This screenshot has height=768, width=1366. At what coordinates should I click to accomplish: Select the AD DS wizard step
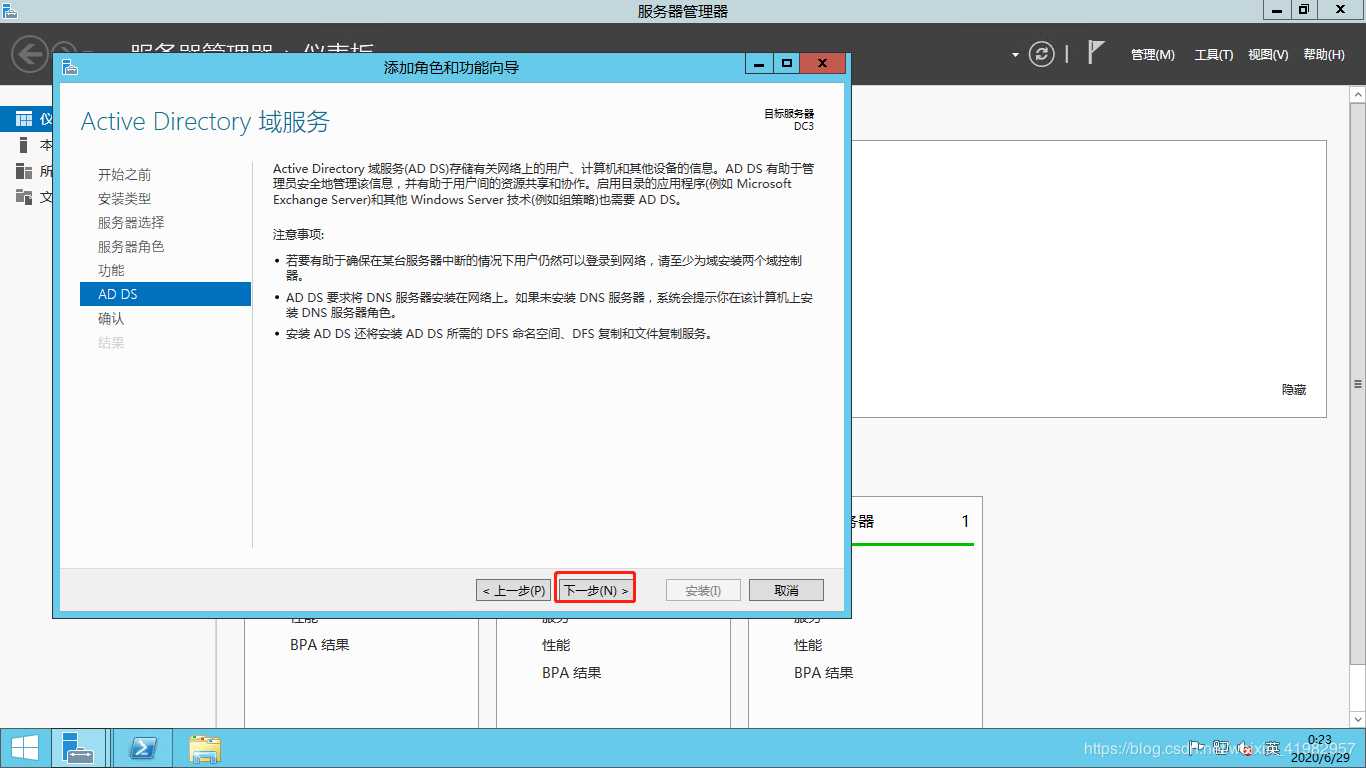coord(165,294)
